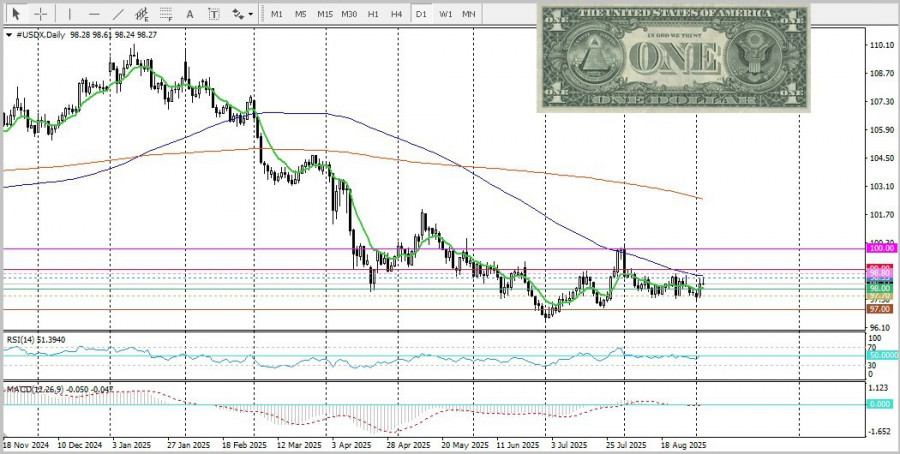900x454 pixels.
Task: Select the crosshair tool
Action: pos(40,13)
